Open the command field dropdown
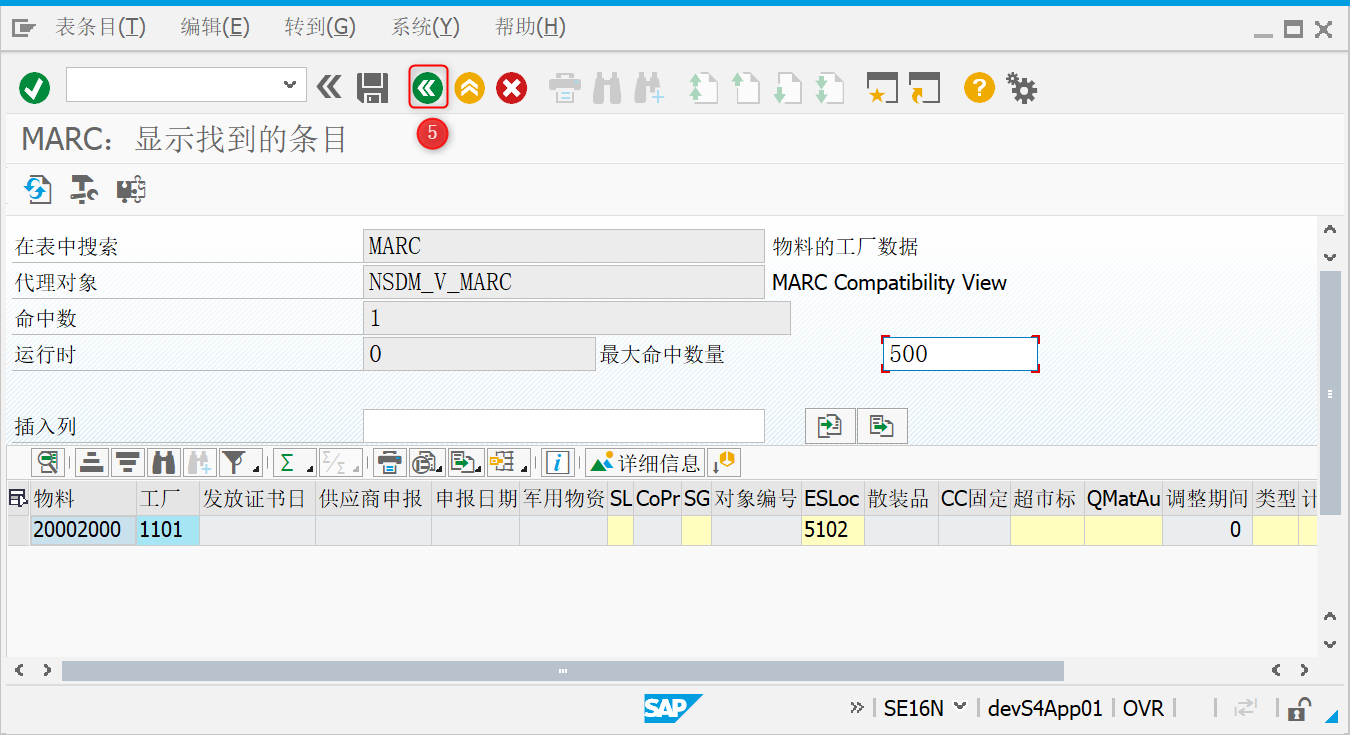This screenshot has width=1350, height=735. tap(291, 85)
